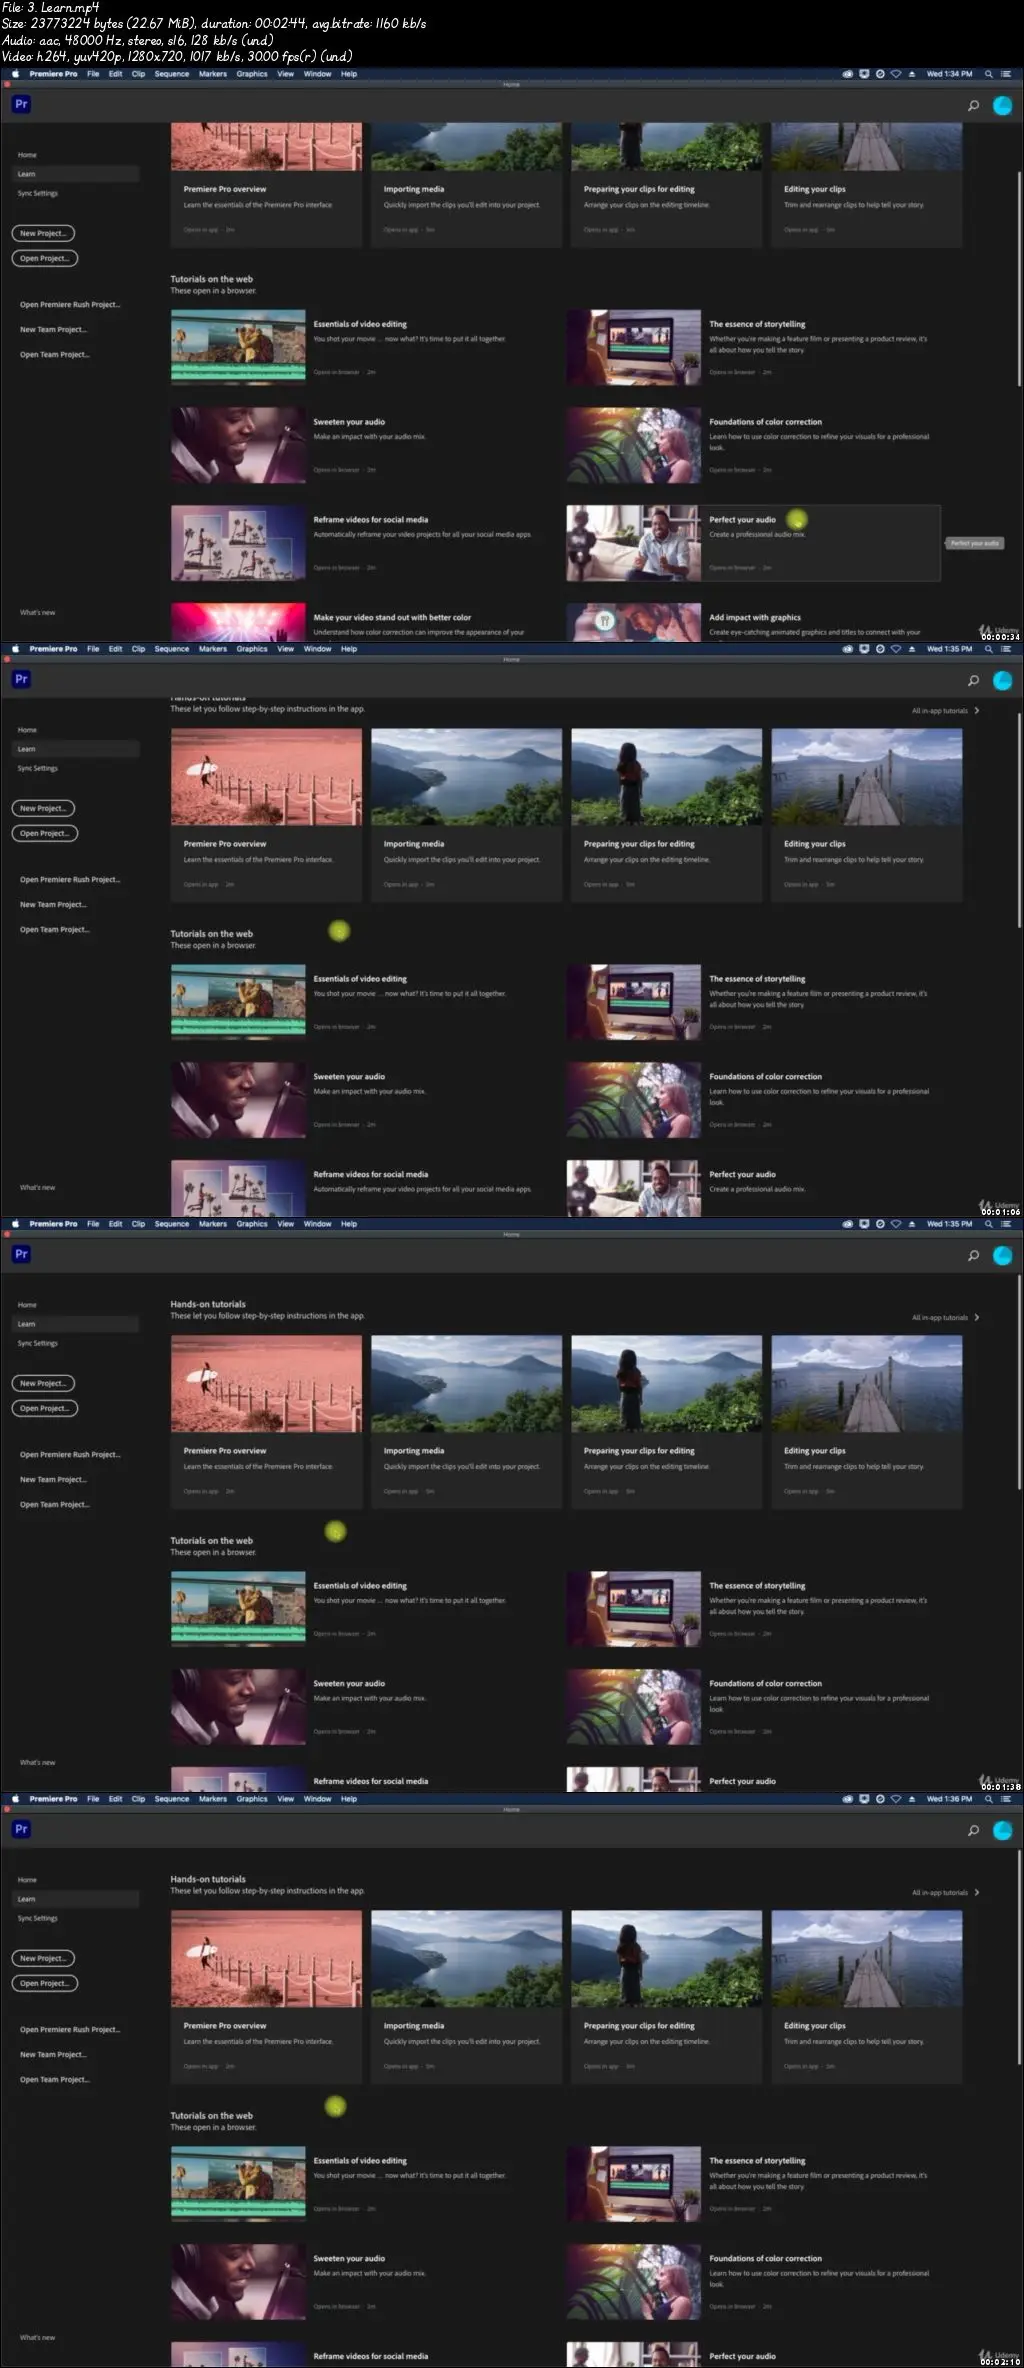Click Open Team Project in the third frame
Screen dimensions: 1024x2368
tap(55, 1505)
